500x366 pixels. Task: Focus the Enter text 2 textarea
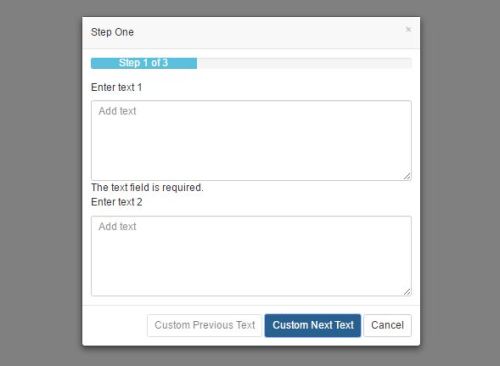tap(251, 256)
